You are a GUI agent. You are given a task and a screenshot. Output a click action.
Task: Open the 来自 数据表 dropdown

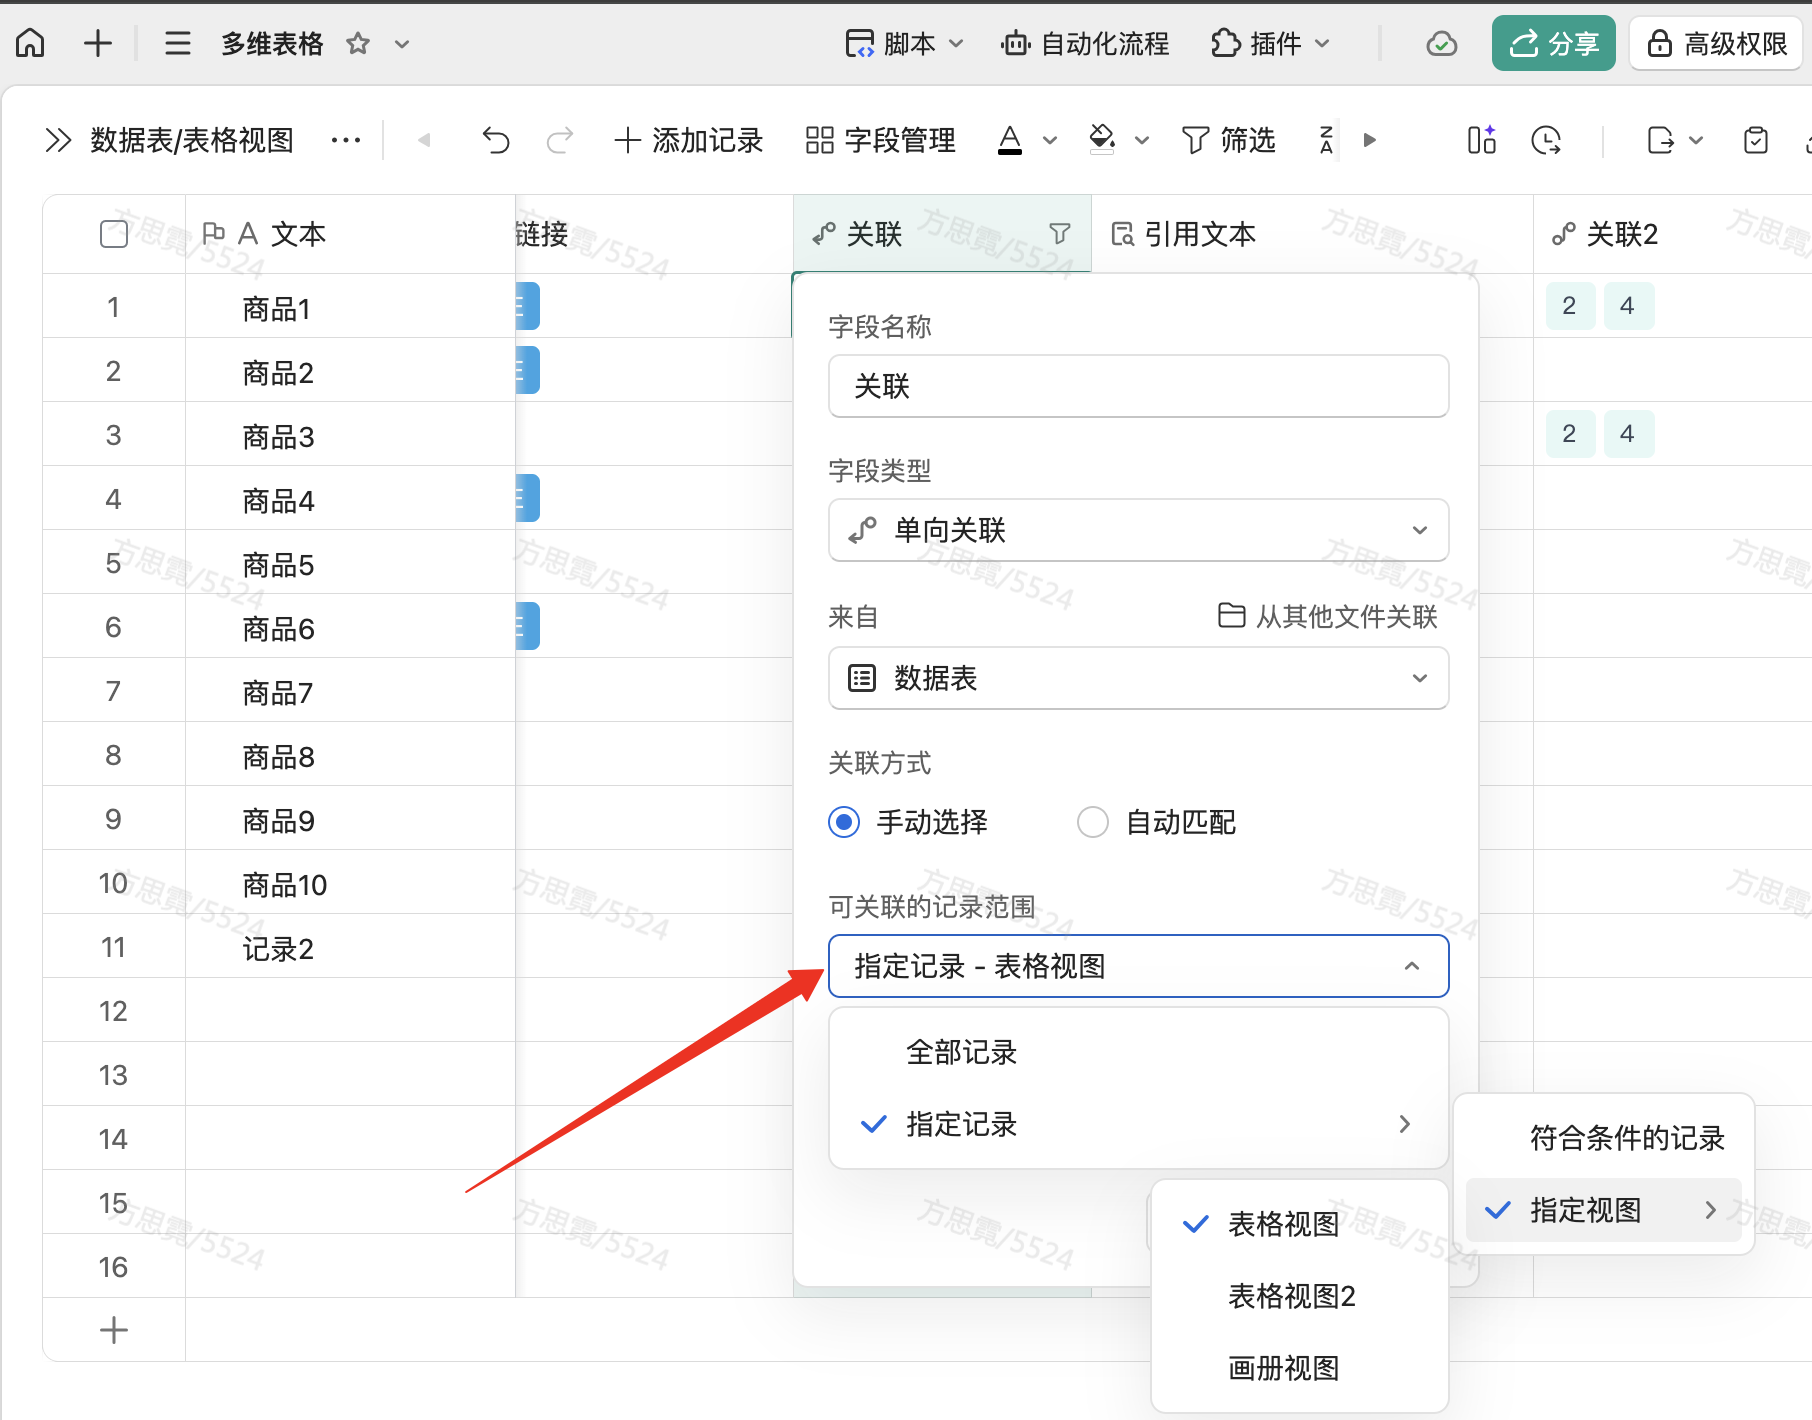coord(1138,678)
